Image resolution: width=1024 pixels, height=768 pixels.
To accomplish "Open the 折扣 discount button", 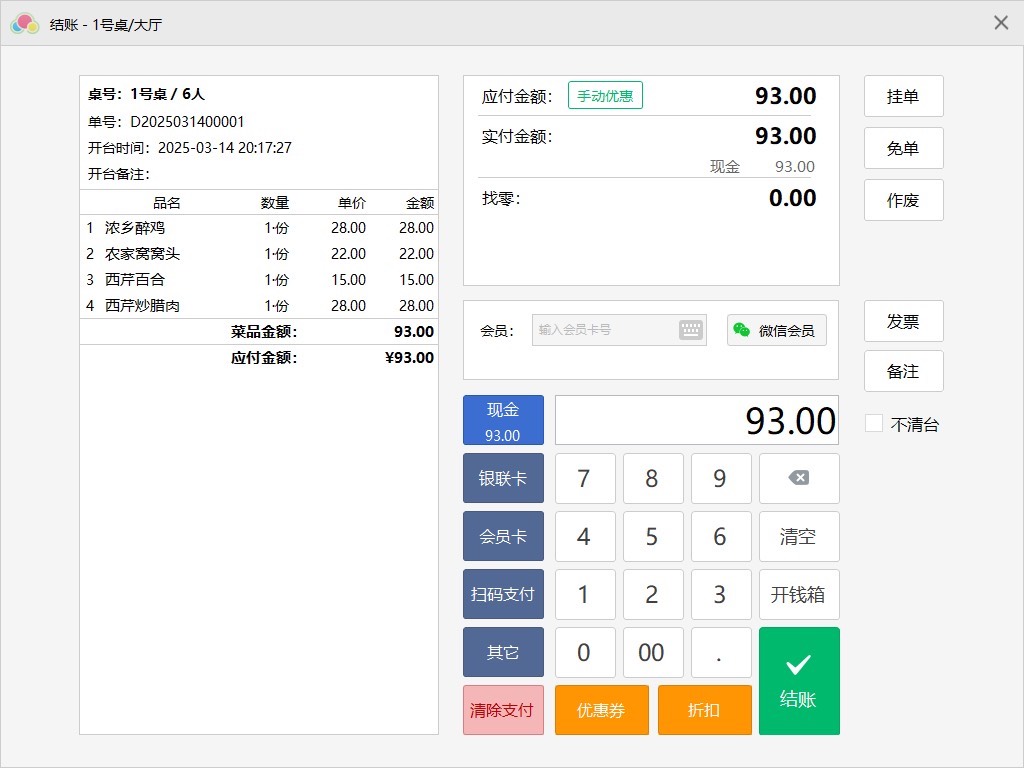I will click(704, 711).
